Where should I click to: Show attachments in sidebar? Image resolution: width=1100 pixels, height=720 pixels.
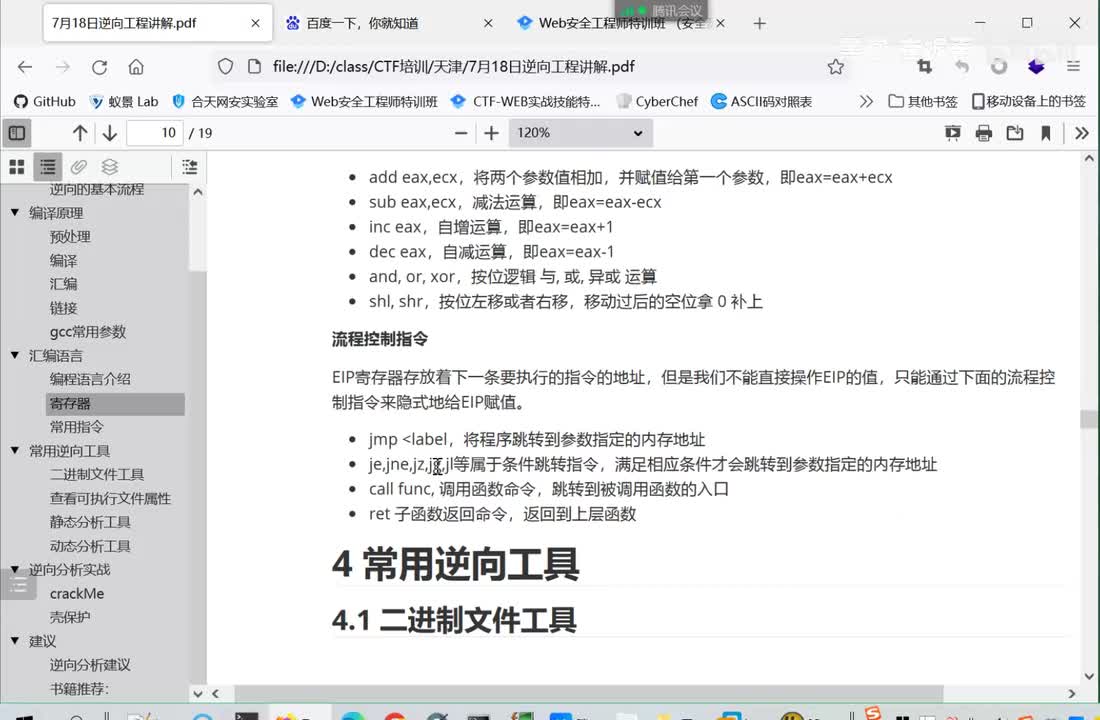[79, 166]
